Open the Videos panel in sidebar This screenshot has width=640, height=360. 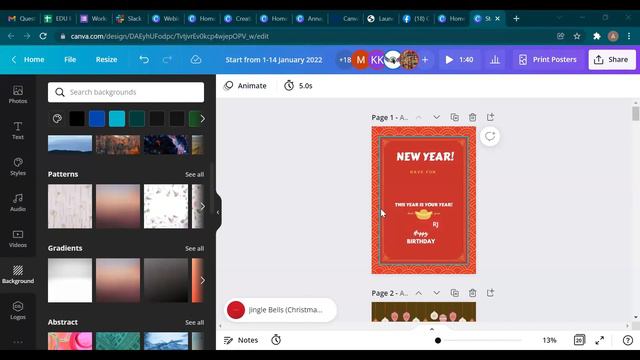click(x=18, y=238)
